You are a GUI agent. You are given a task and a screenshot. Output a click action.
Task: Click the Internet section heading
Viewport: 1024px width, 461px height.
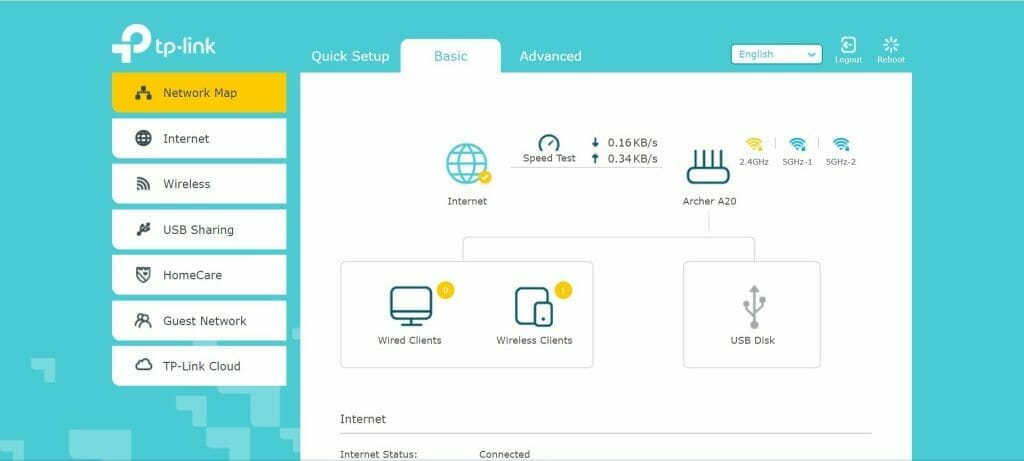(x=363, y=419)
